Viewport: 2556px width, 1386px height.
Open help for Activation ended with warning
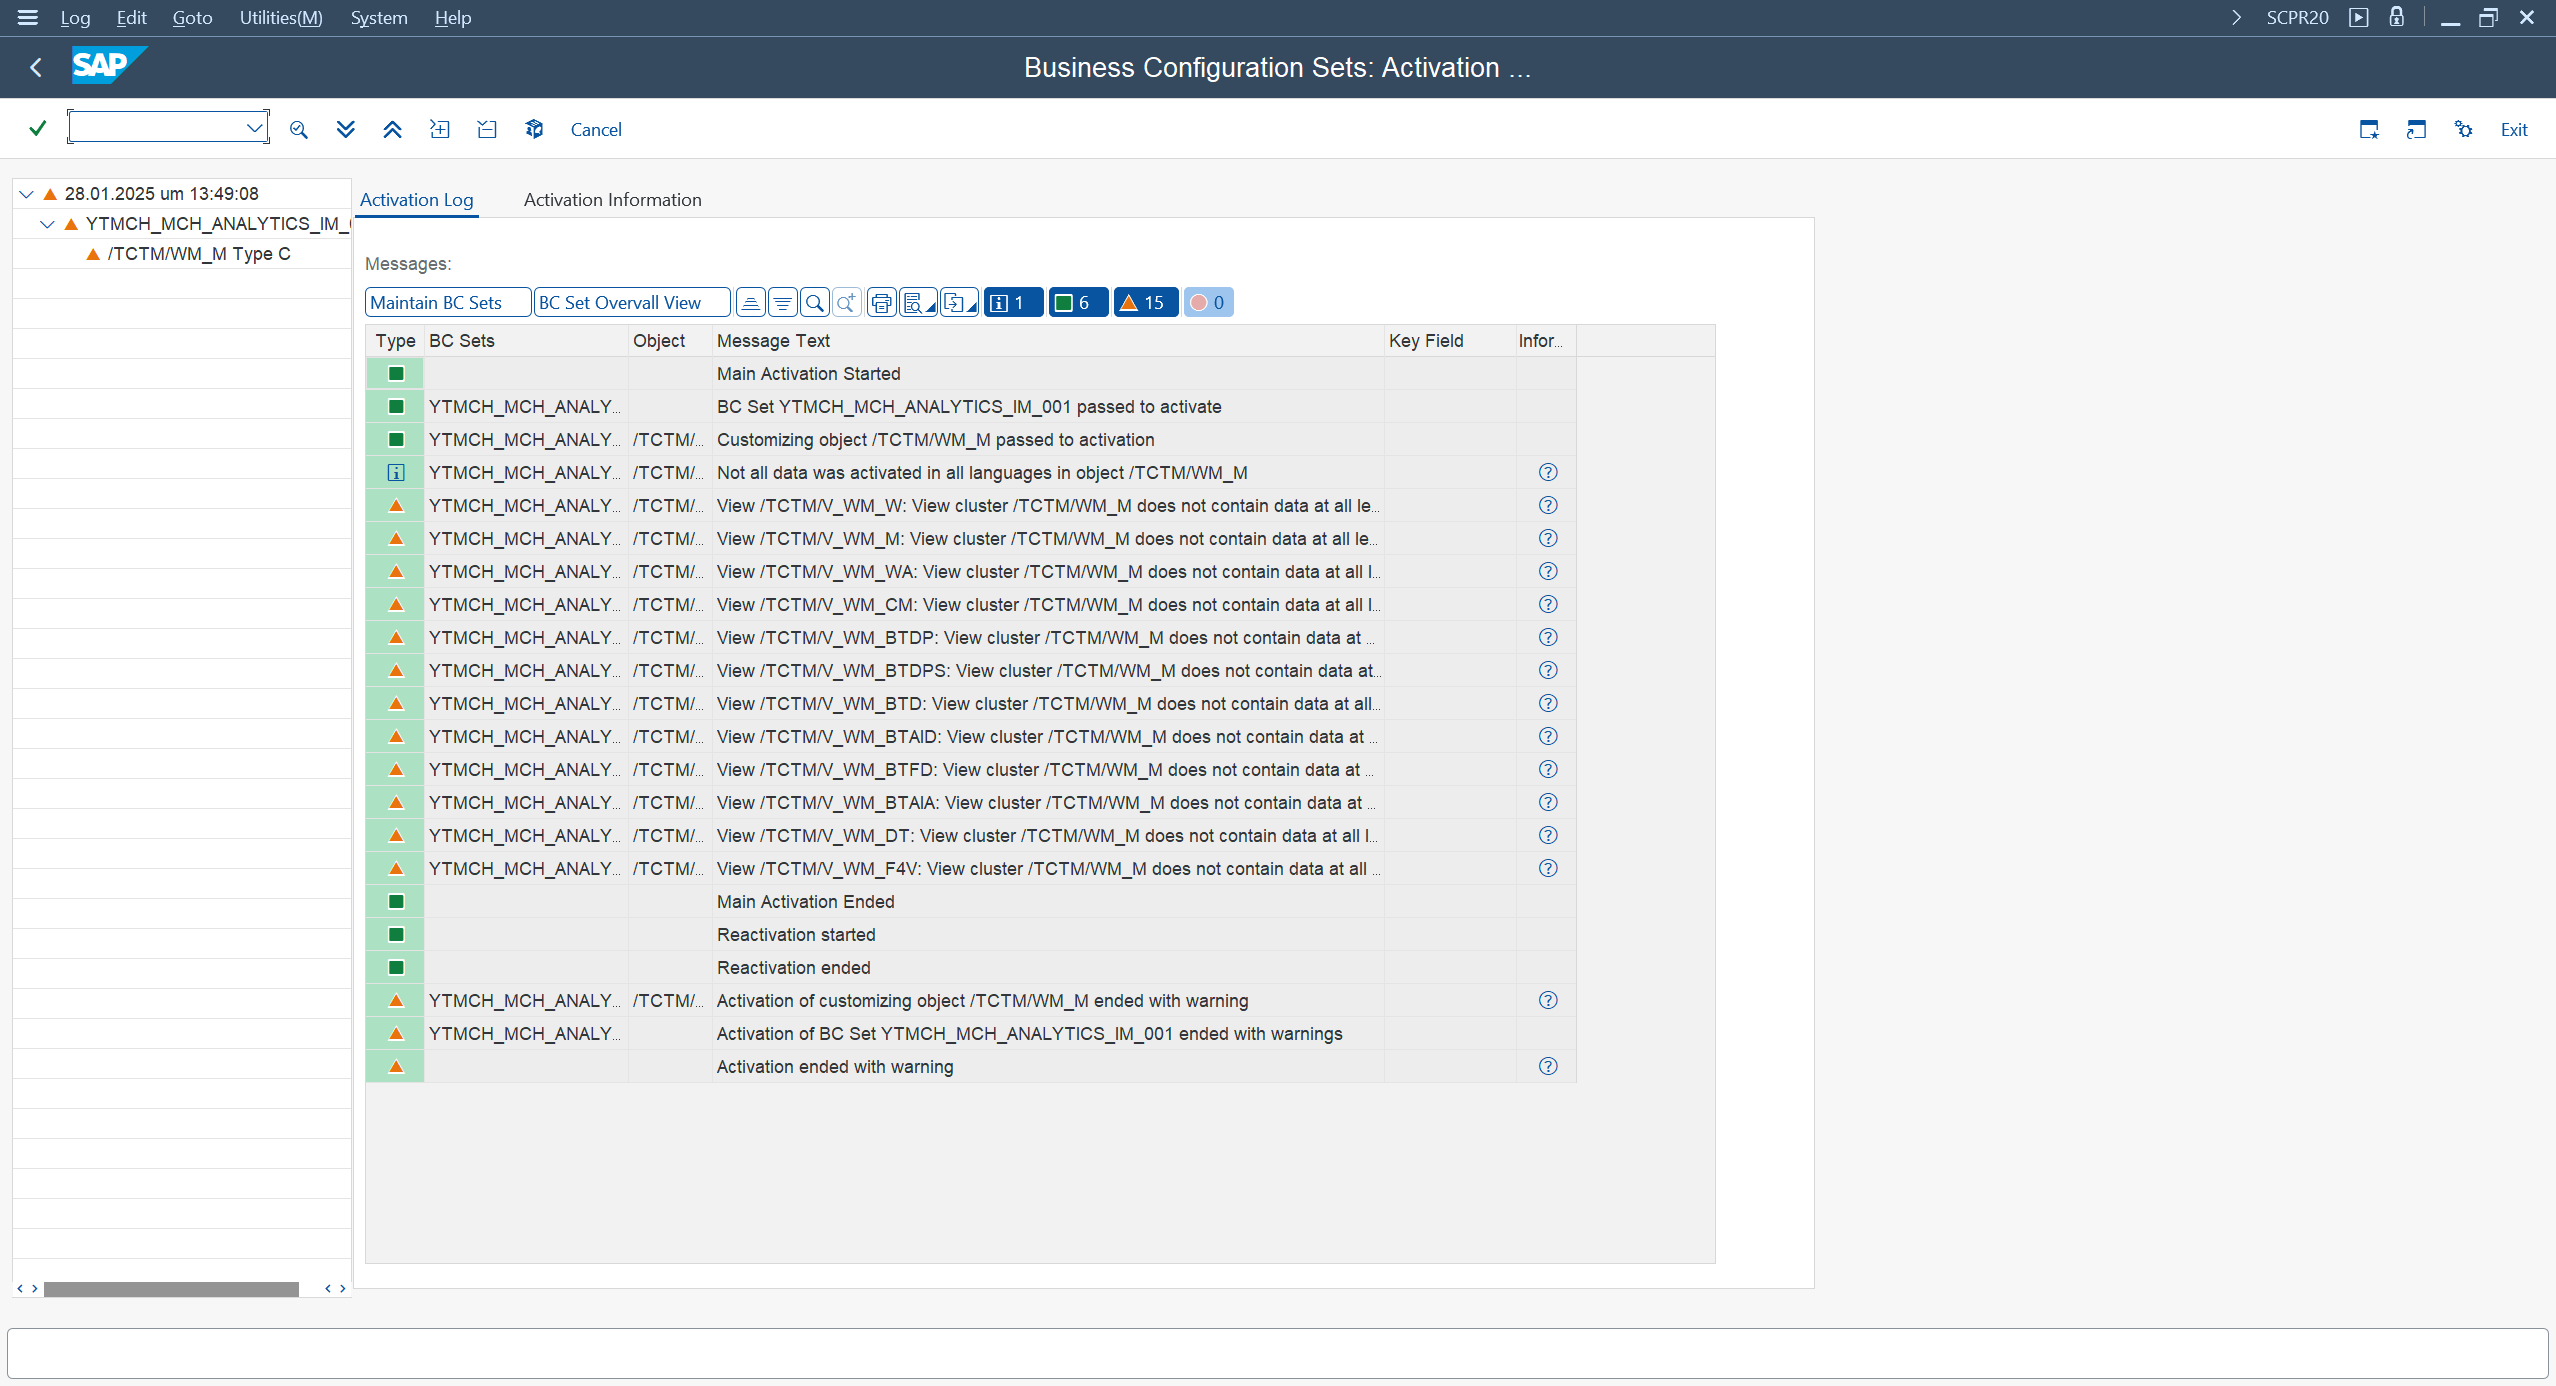click(x=1547, y=1066)
